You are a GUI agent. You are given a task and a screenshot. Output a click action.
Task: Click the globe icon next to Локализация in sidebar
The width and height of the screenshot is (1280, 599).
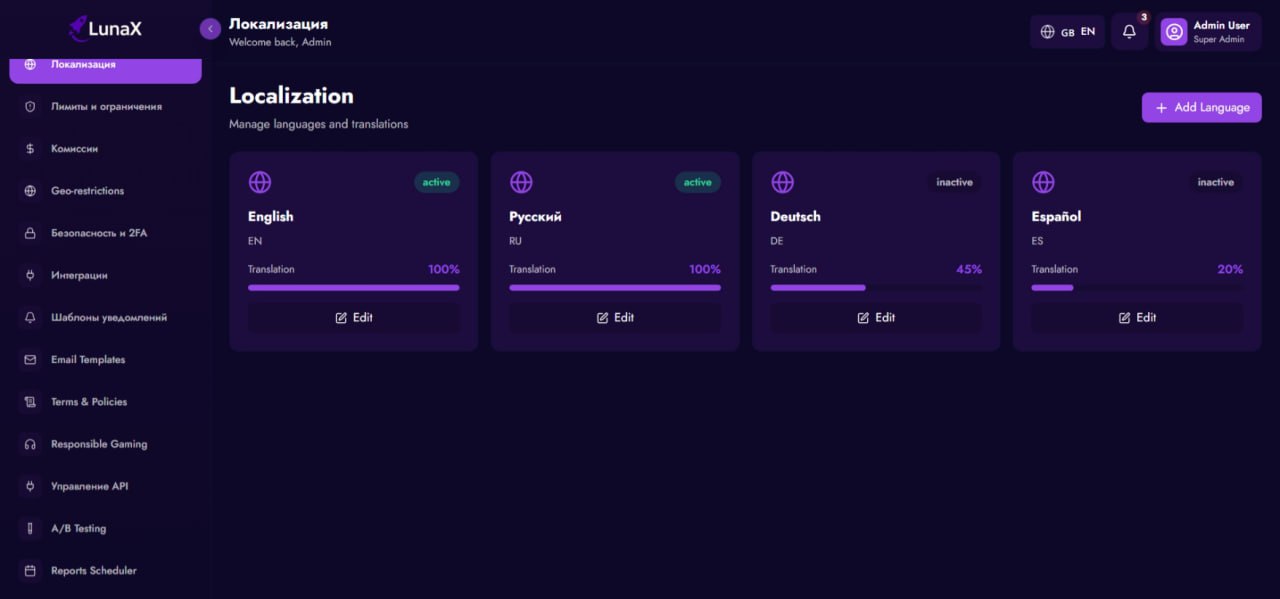pyautogui.click(x=30, y=64)
